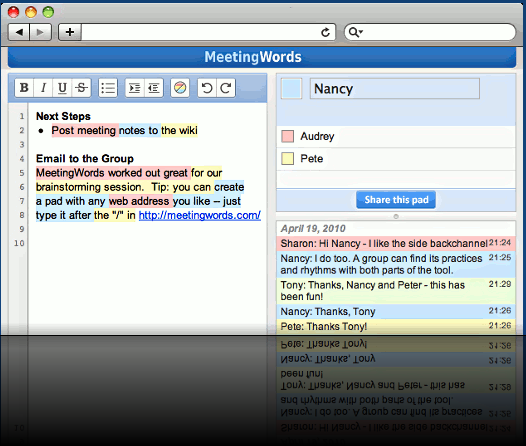Click the 'Post meeting notes to the wiki' bullet
The width and height of the screenshot is (526, 446).
pos(124,130)
